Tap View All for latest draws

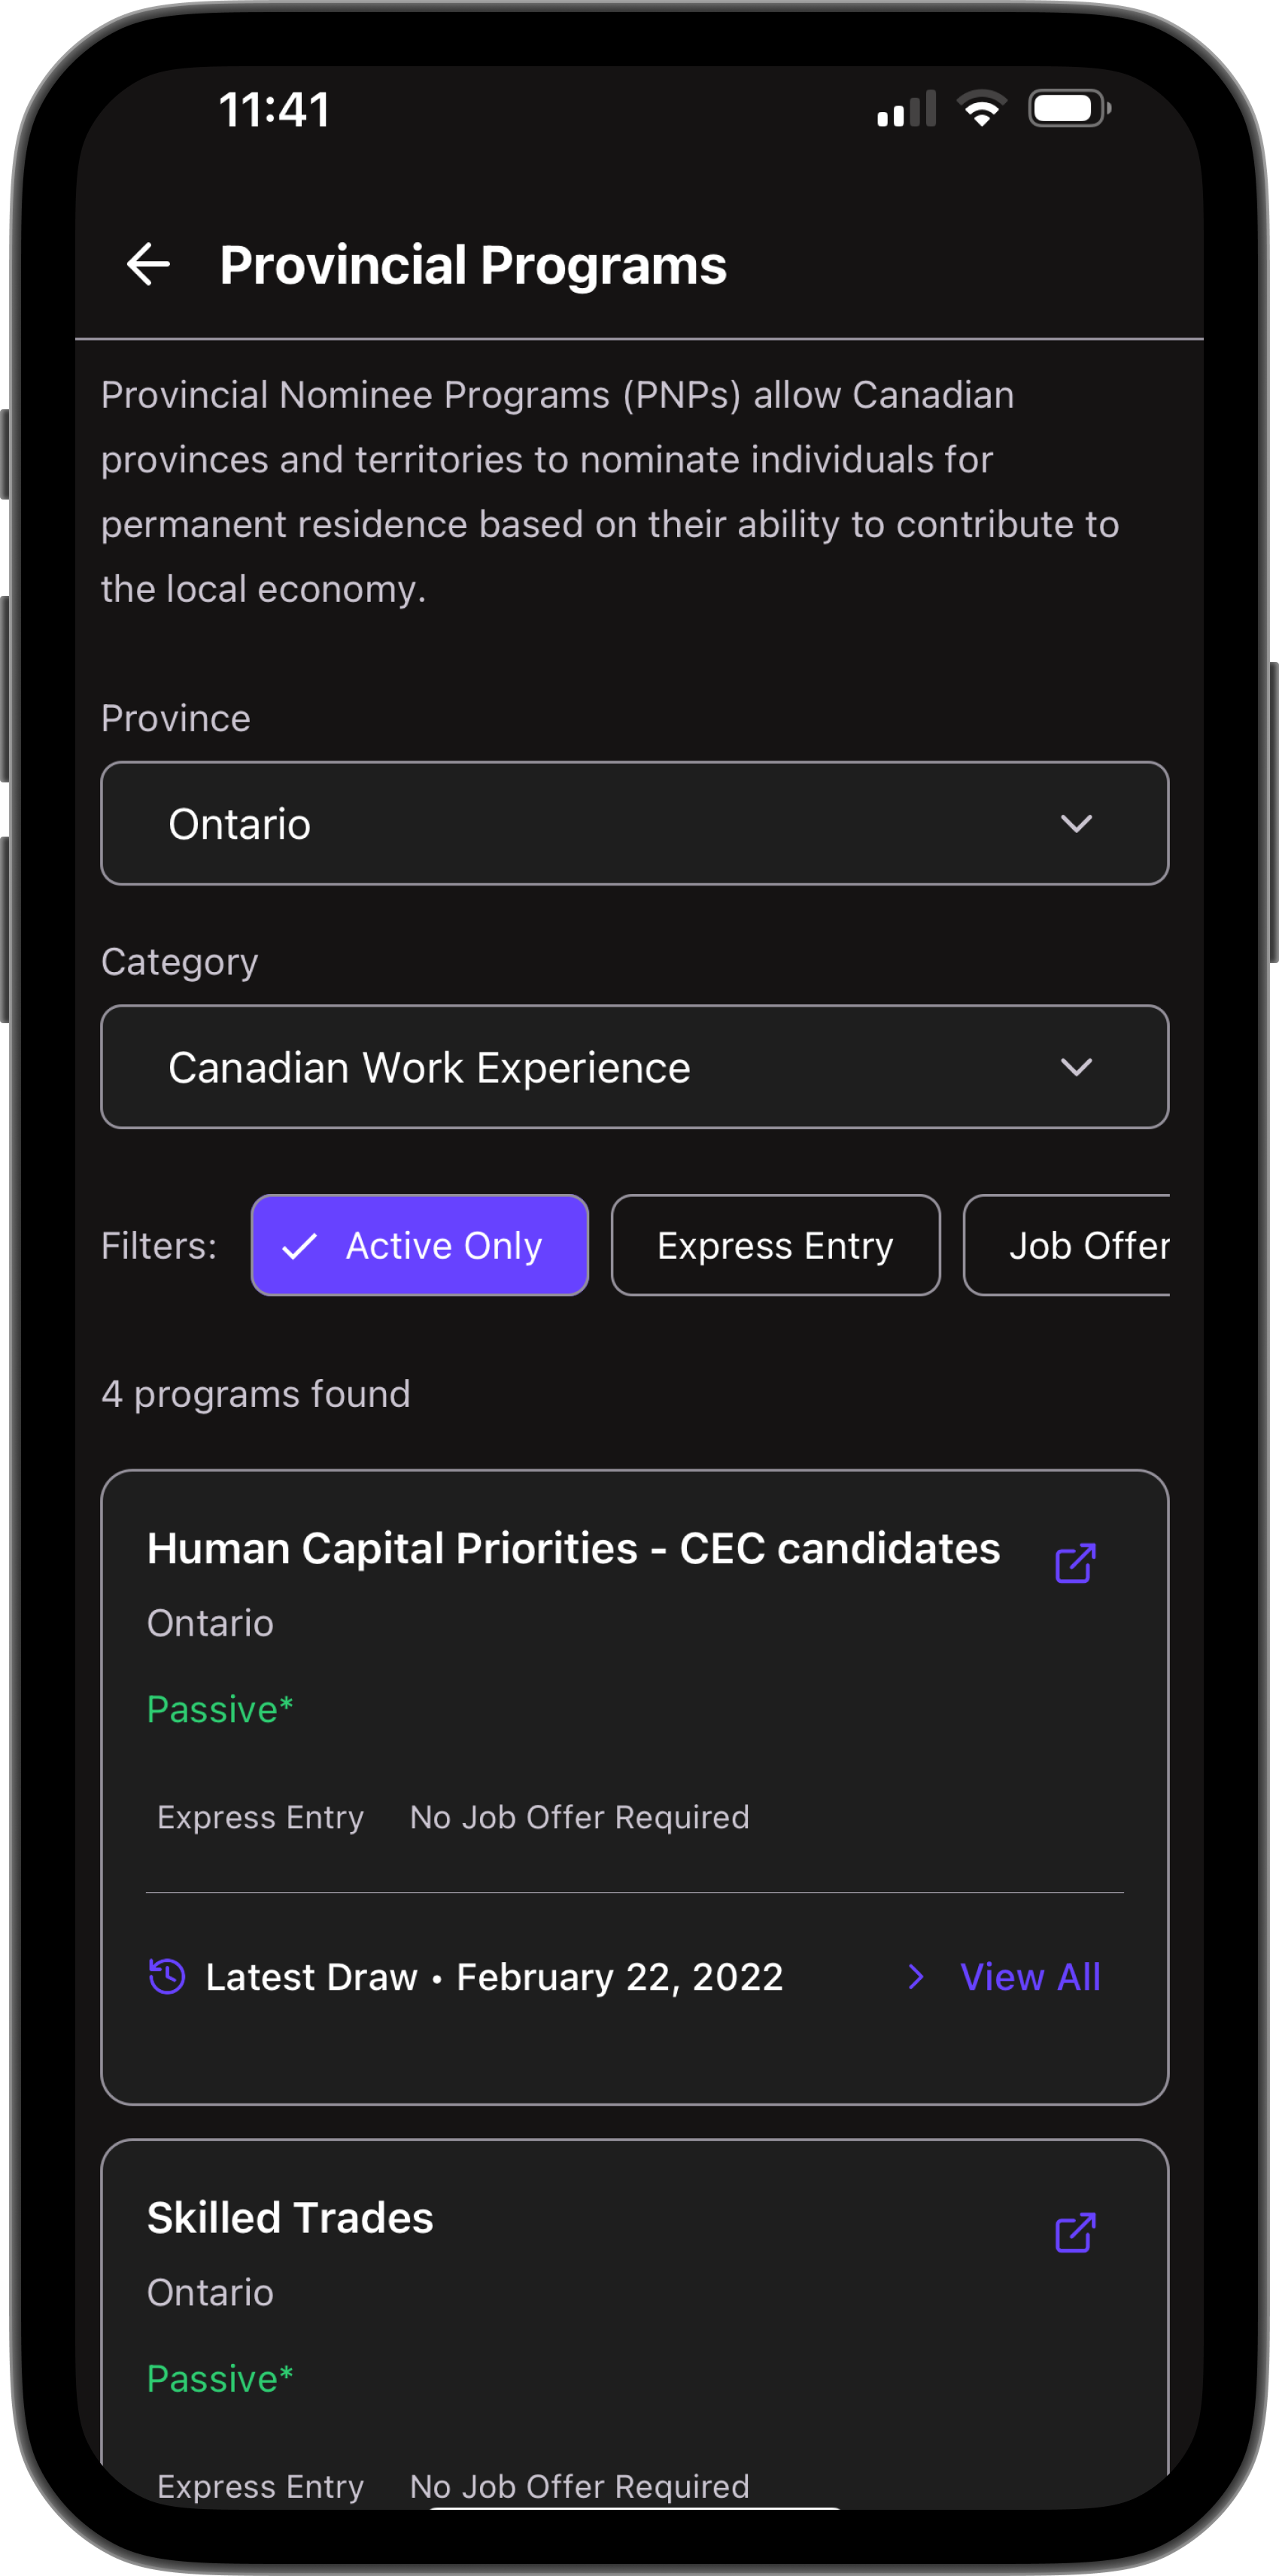(1030, 1976)
